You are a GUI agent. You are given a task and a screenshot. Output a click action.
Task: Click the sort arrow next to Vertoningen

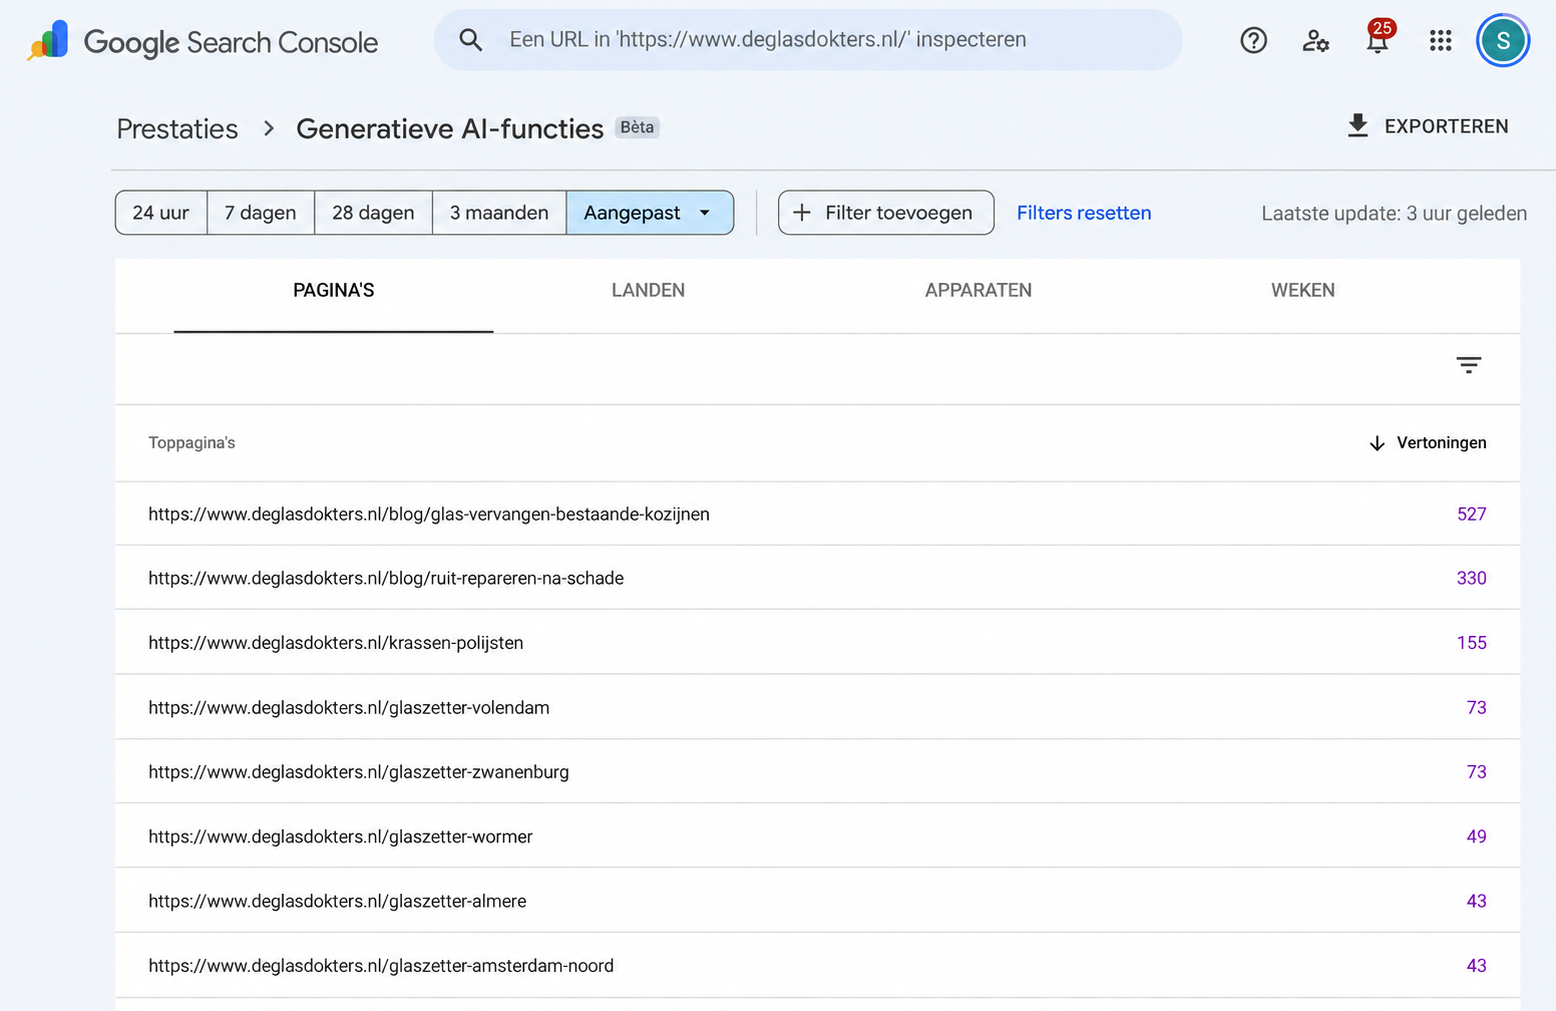[1377, 443]
